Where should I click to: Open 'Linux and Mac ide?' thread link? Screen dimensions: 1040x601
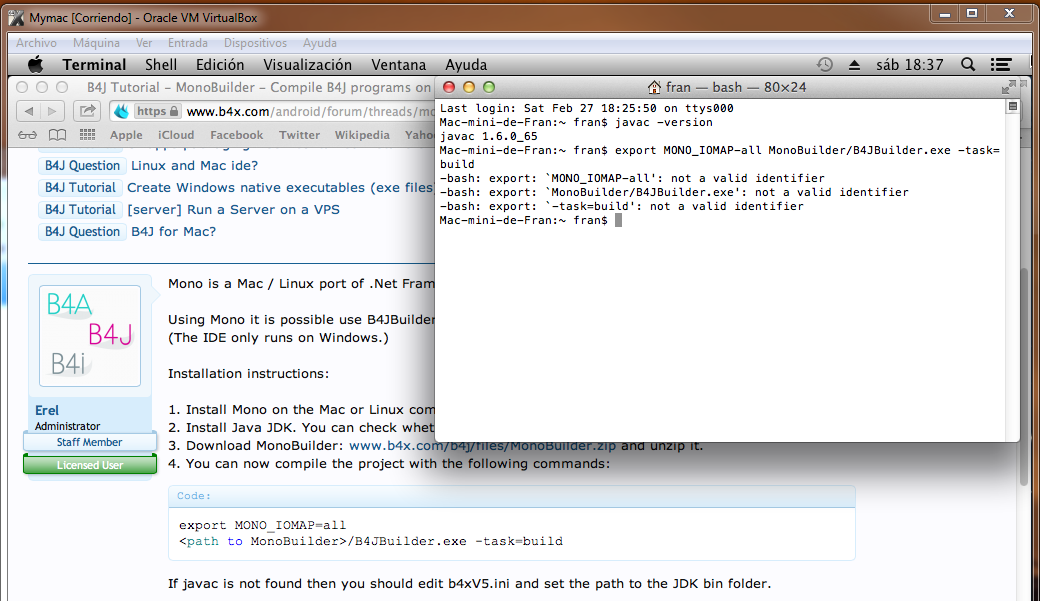click(x=194, y=165)
